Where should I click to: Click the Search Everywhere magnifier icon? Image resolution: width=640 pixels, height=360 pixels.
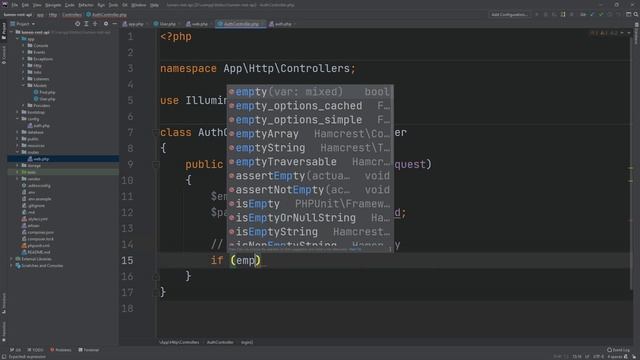point(636,15)
